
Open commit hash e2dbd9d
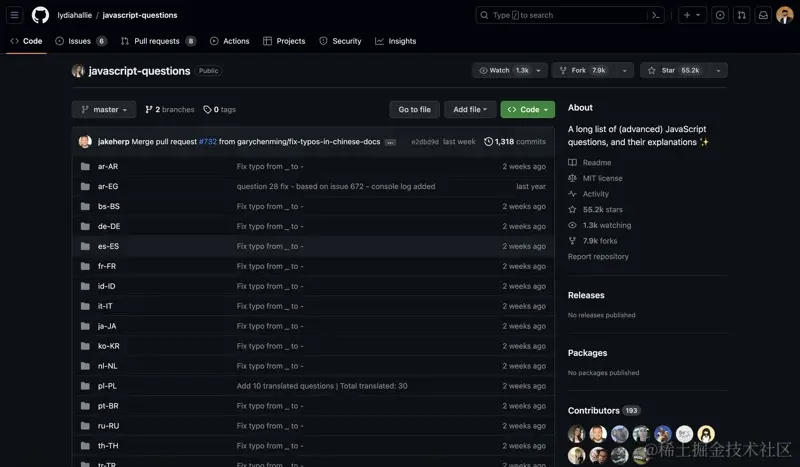coord(424,142)
